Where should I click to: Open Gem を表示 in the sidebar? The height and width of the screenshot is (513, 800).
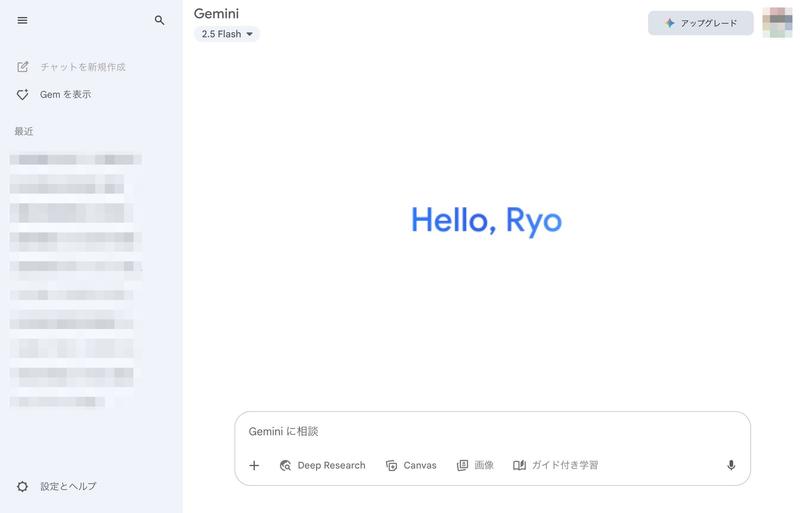click(65, 94)
